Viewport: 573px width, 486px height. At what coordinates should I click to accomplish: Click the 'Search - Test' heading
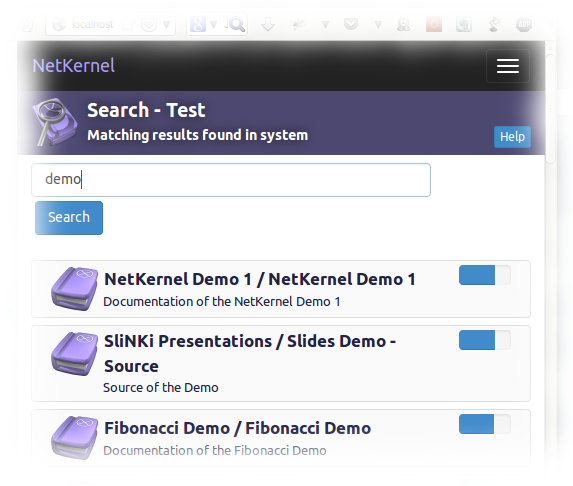click(146, 110)
